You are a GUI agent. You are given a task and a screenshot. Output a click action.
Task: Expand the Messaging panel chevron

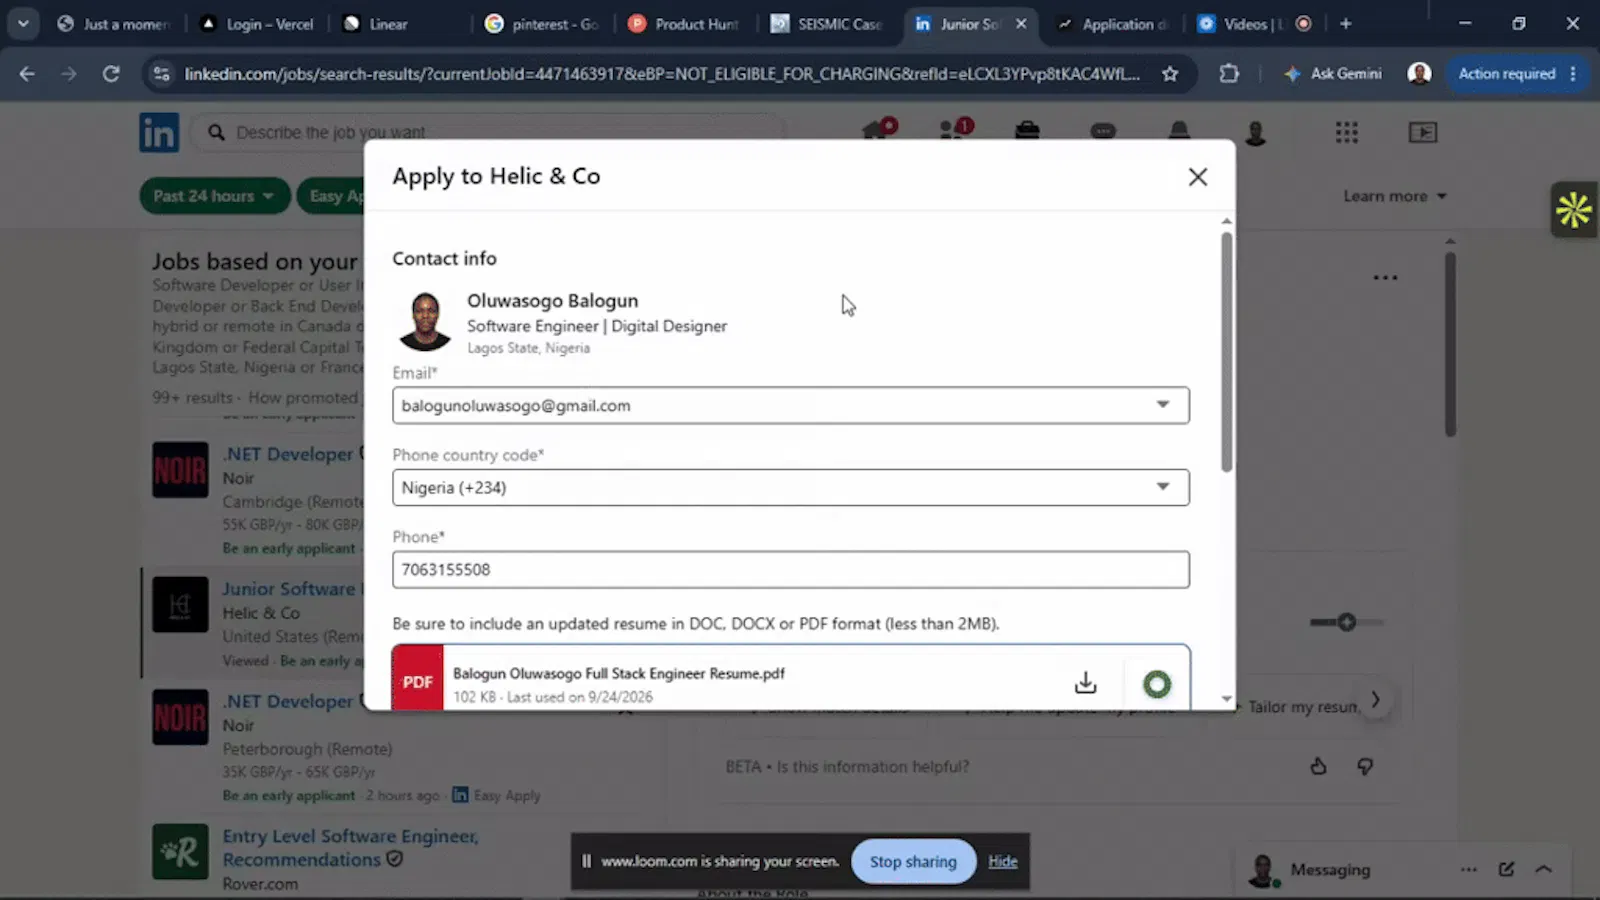(x=1543, y=869)
